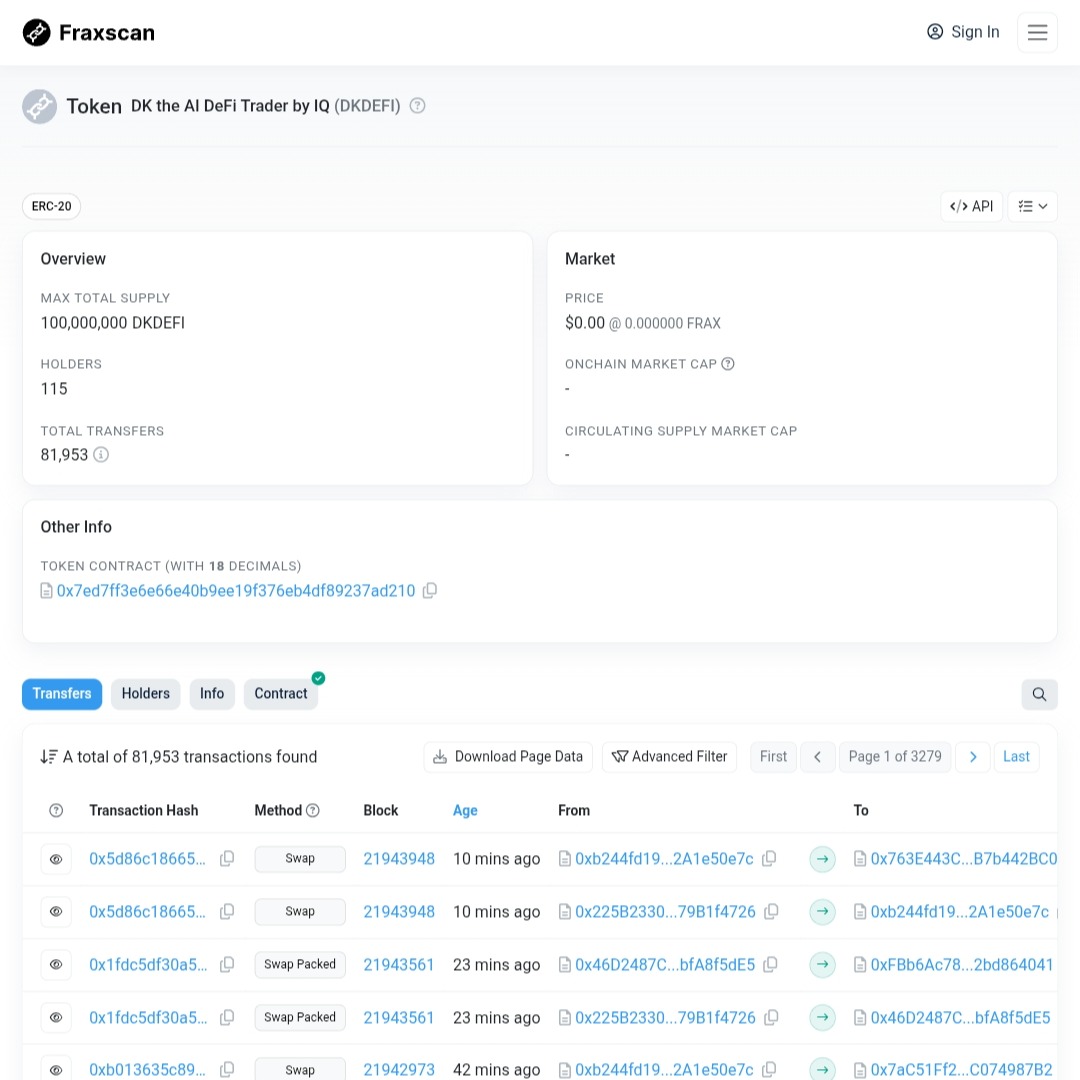
Task: Toggle Age column format
Action: (465, 811)
